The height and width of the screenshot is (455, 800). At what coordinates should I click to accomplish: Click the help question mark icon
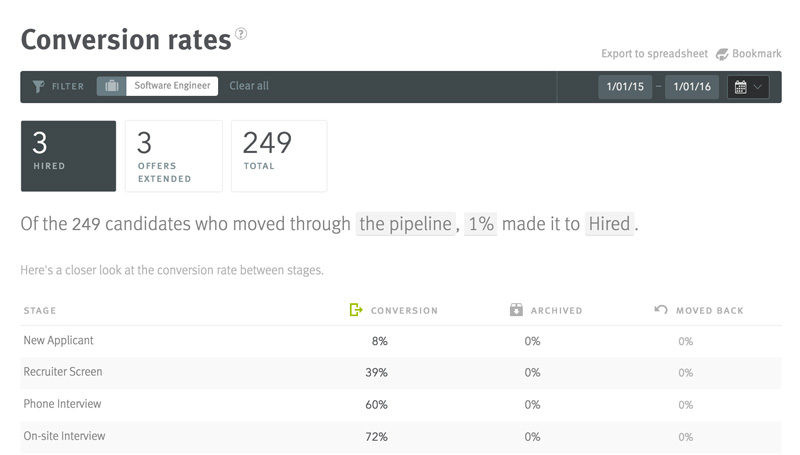coord(241,35)
